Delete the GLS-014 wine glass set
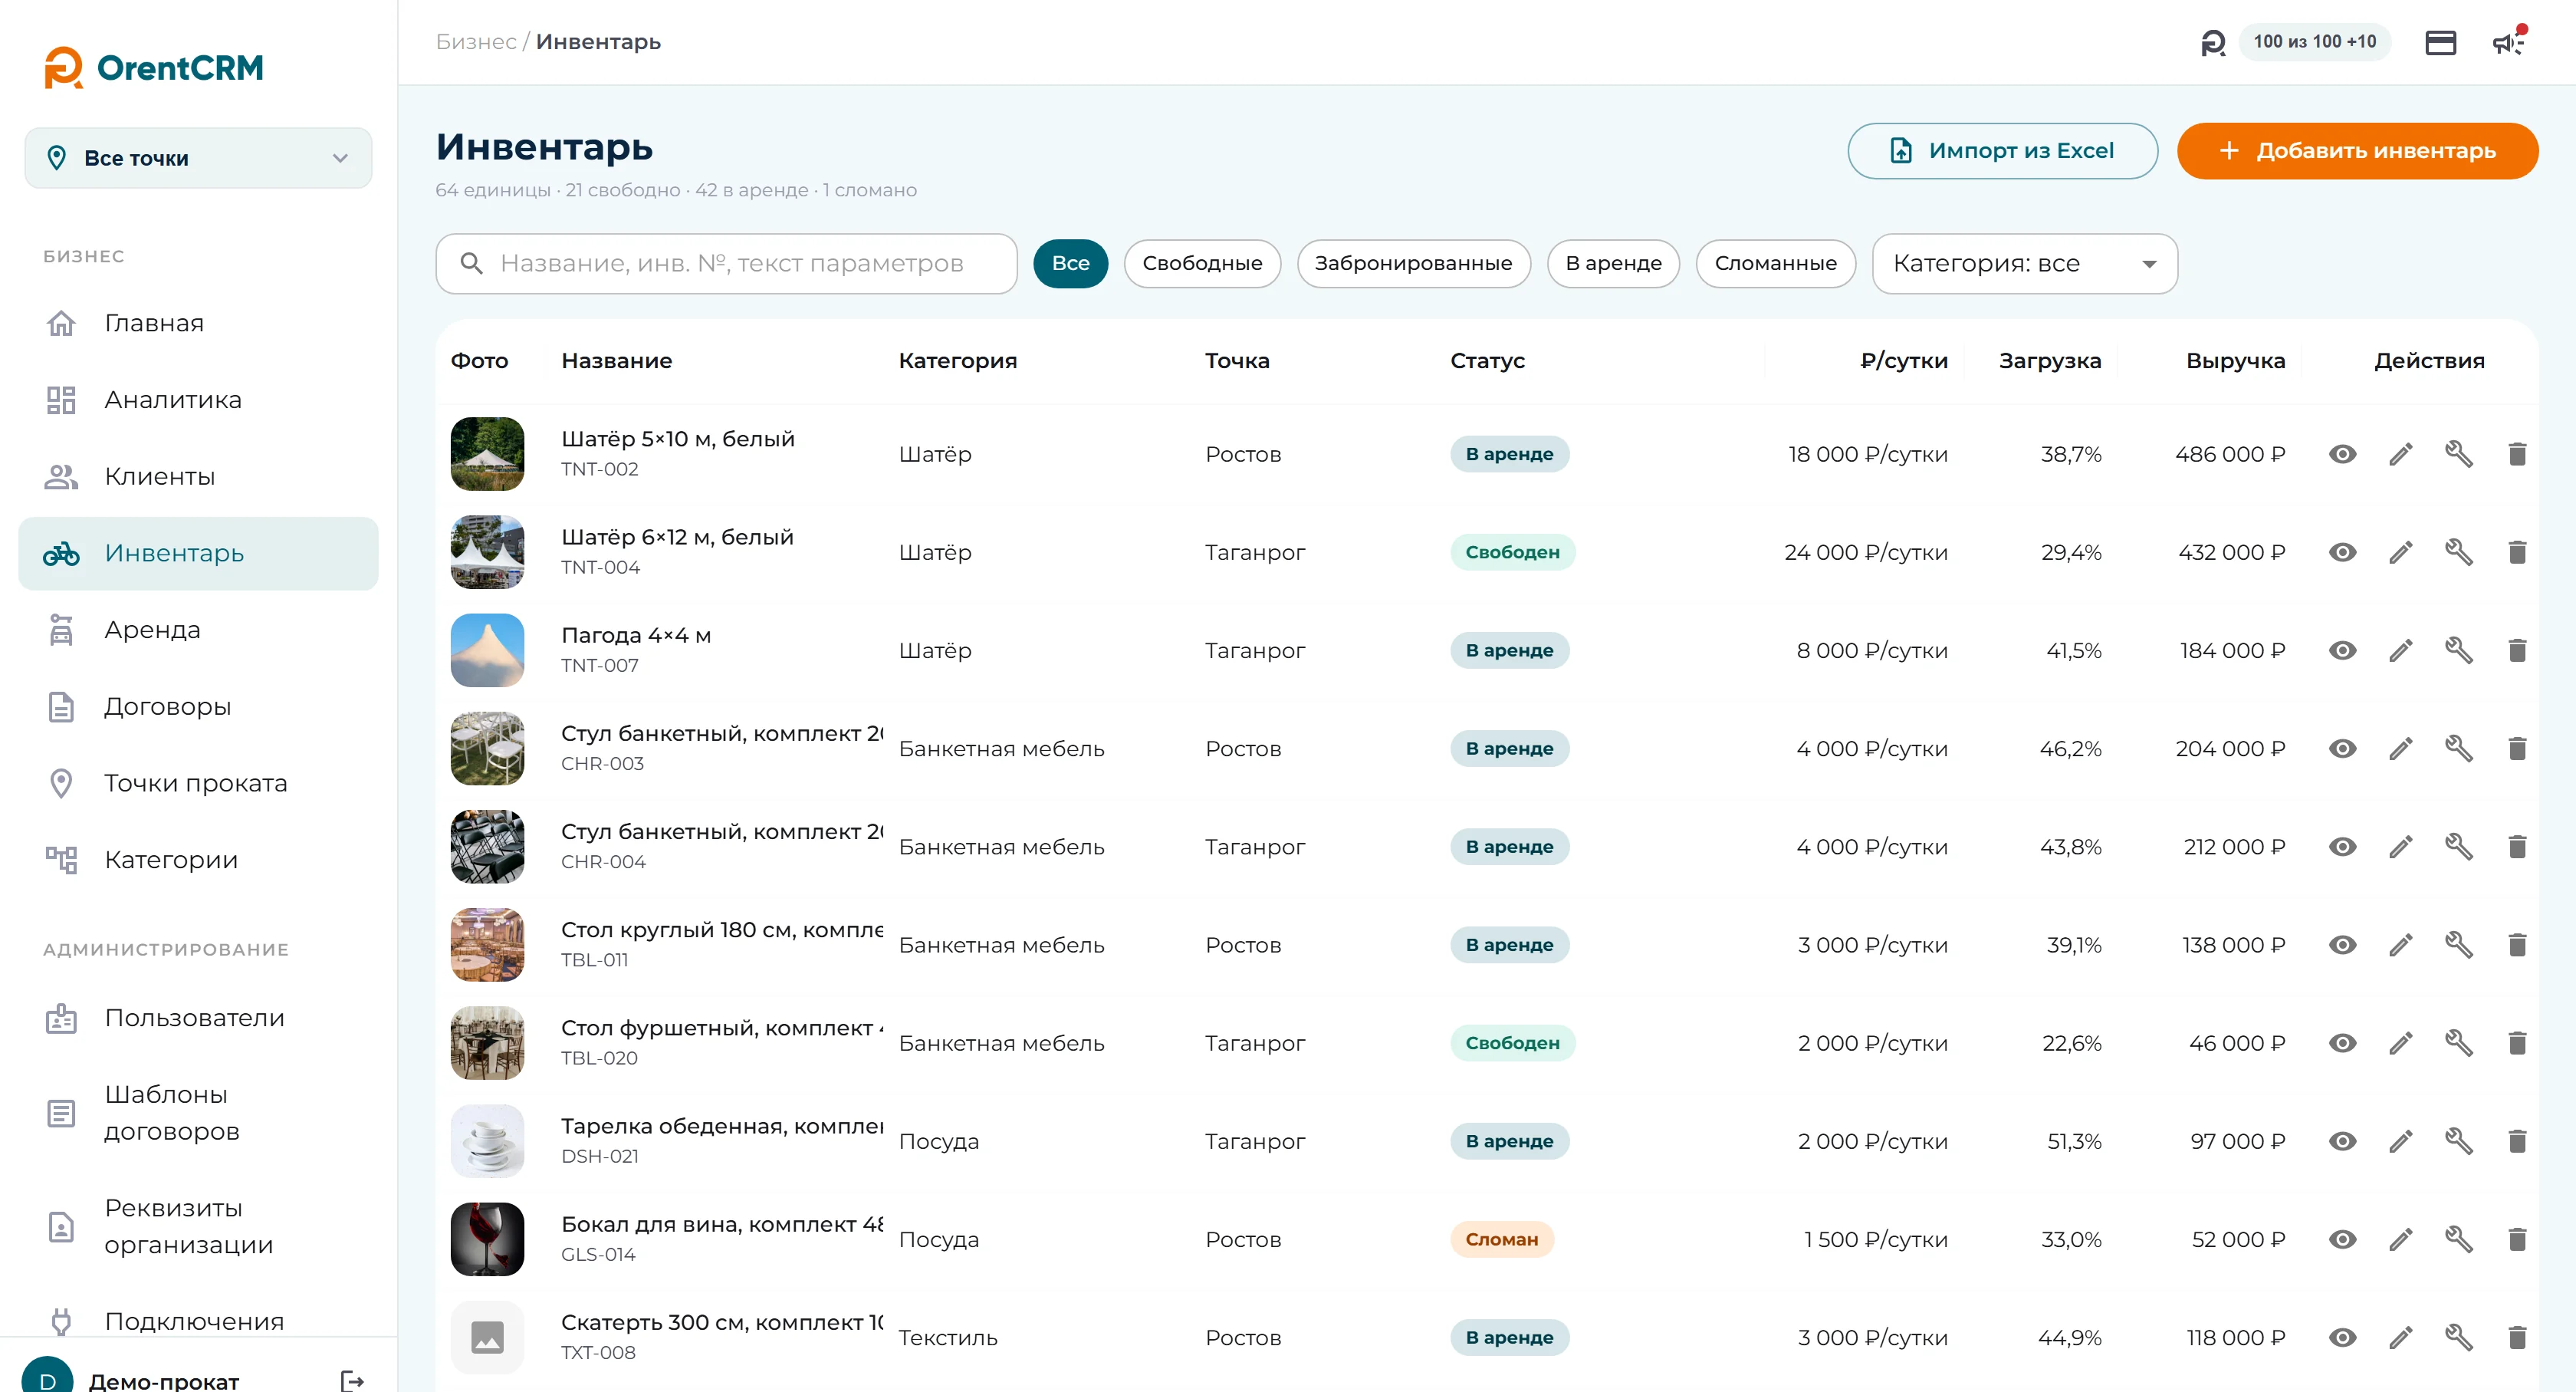2576x1392 pixels. point(2517,1239)
